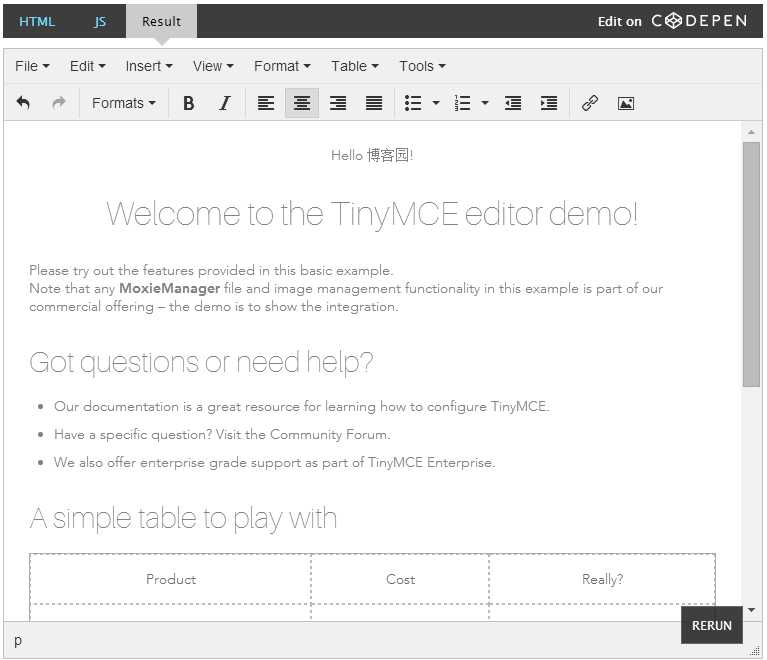Image resolution: width=767 pixels, height=660 pixels.
Task: Toggle Bold formatting
Action: click(188, 103)
